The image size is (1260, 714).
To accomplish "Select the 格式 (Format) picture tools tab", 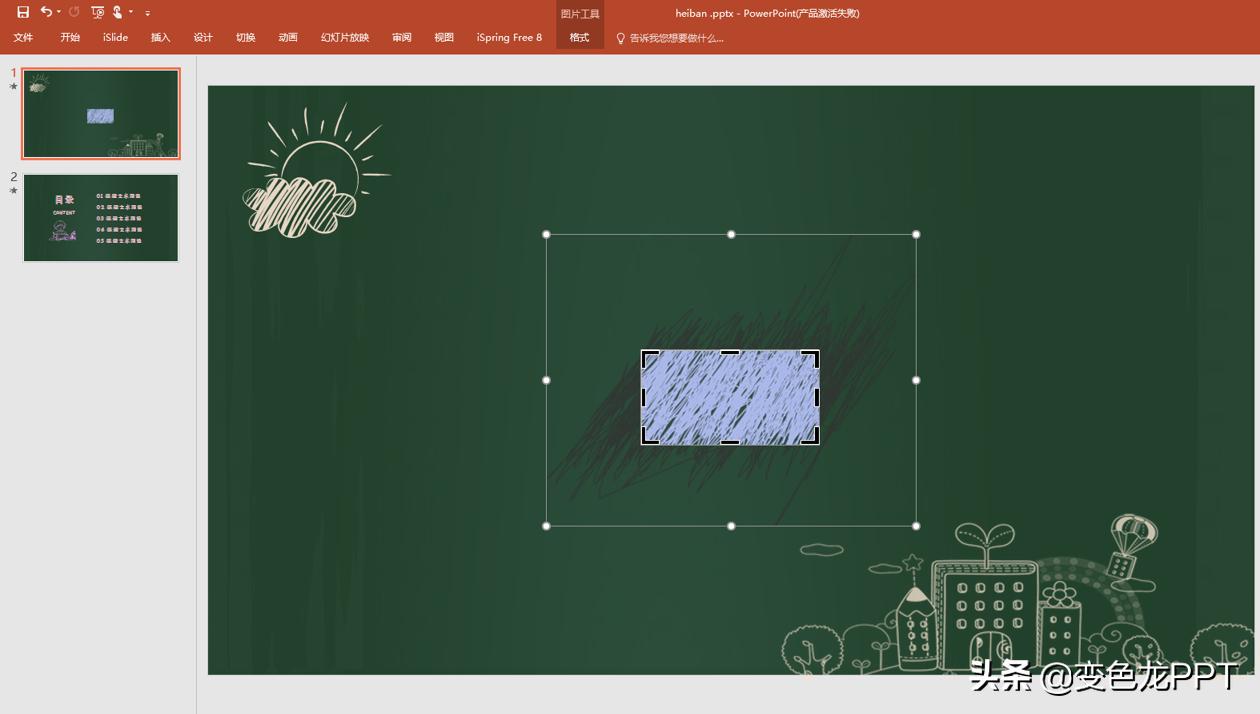I will click(579, 38).
